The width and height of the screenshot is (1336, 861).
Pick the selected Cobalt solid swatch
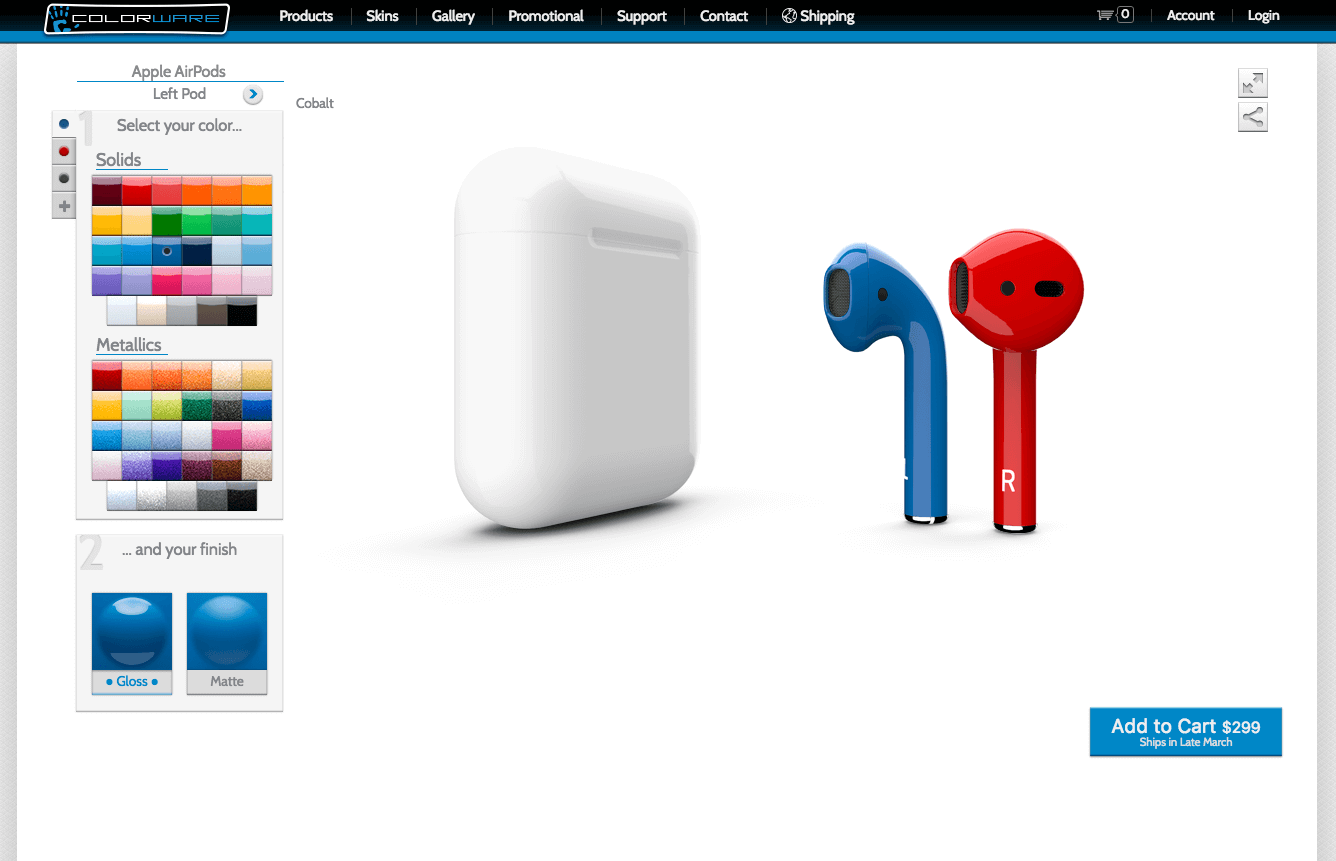(167, 251)
